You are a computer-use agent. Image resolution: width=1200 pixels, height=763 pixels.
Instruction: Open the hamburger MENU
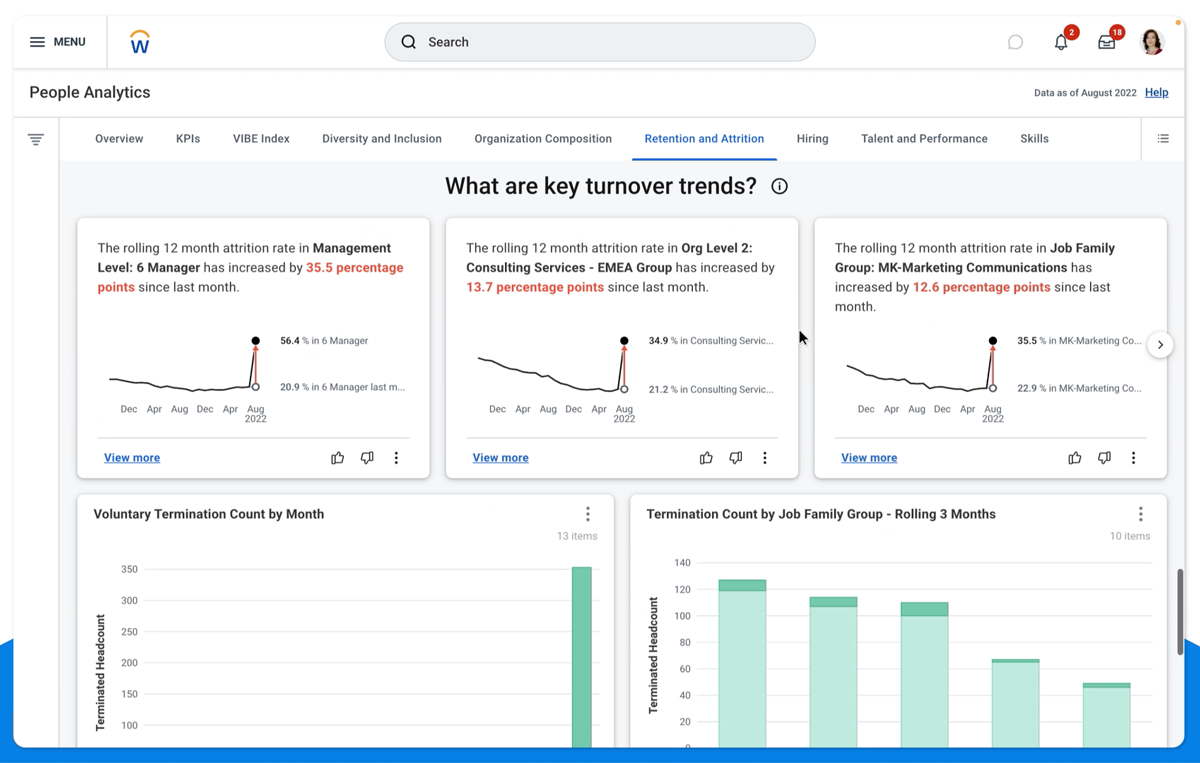click(x=57, y=42)
